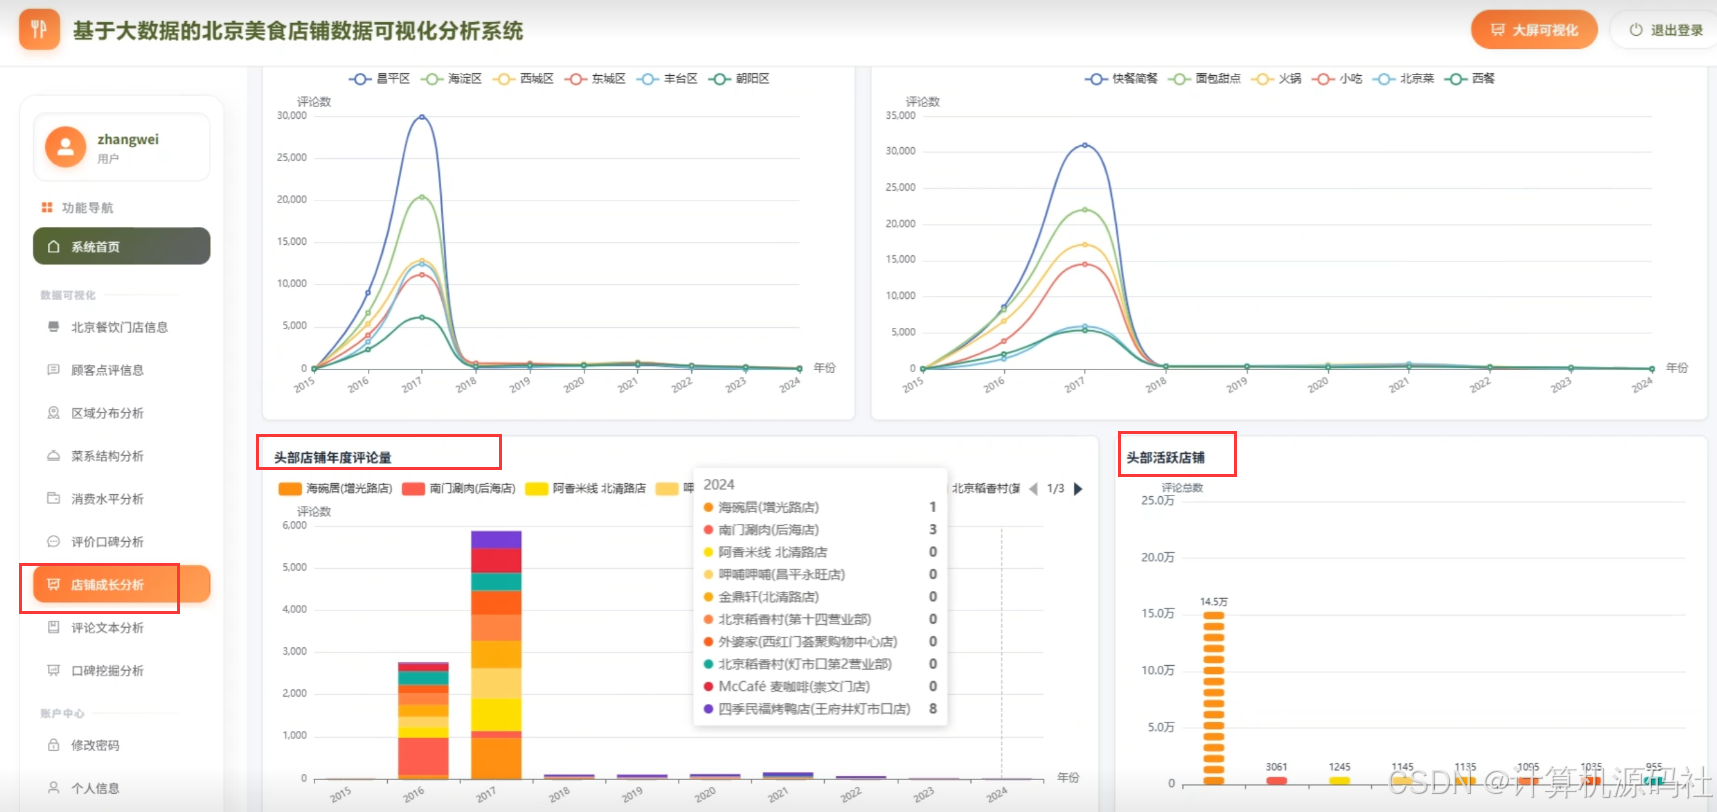Toggle the 西城区 legend series
Viewport: 1717px width, 812px height.
click(x=523, y=78)
